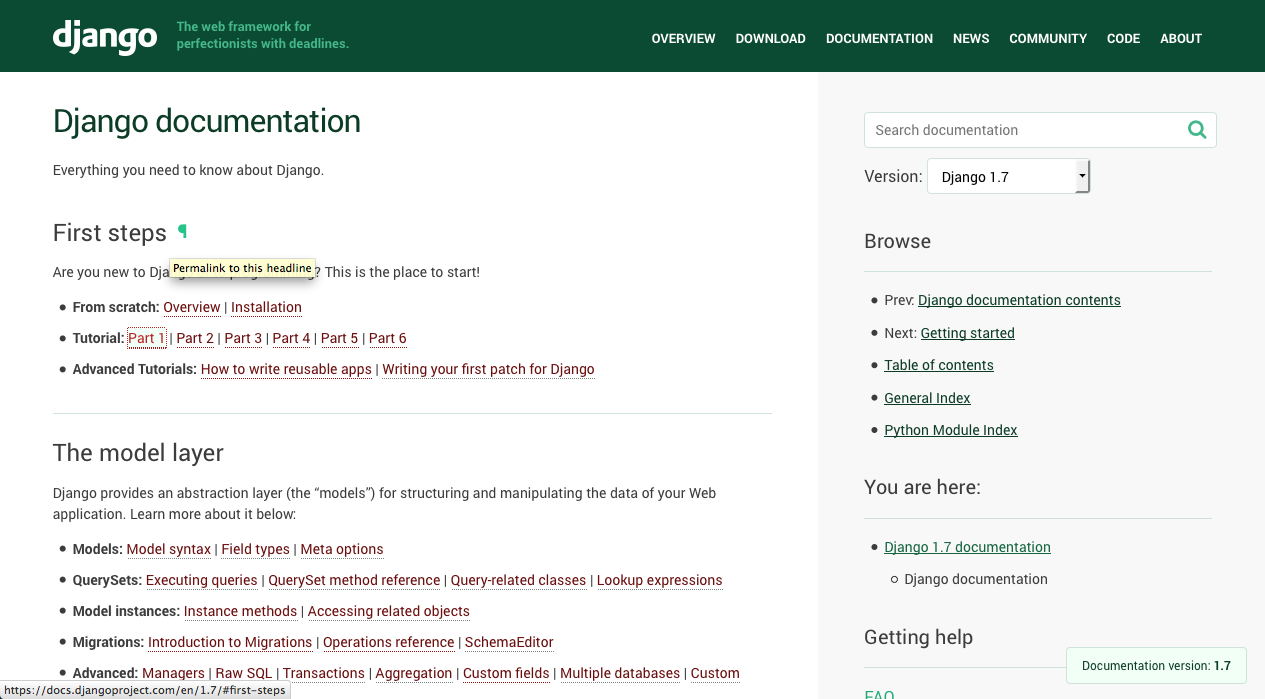Open Accessing related objects link
The height and width of the screenshot is (699, 1265).
(389, 611)
